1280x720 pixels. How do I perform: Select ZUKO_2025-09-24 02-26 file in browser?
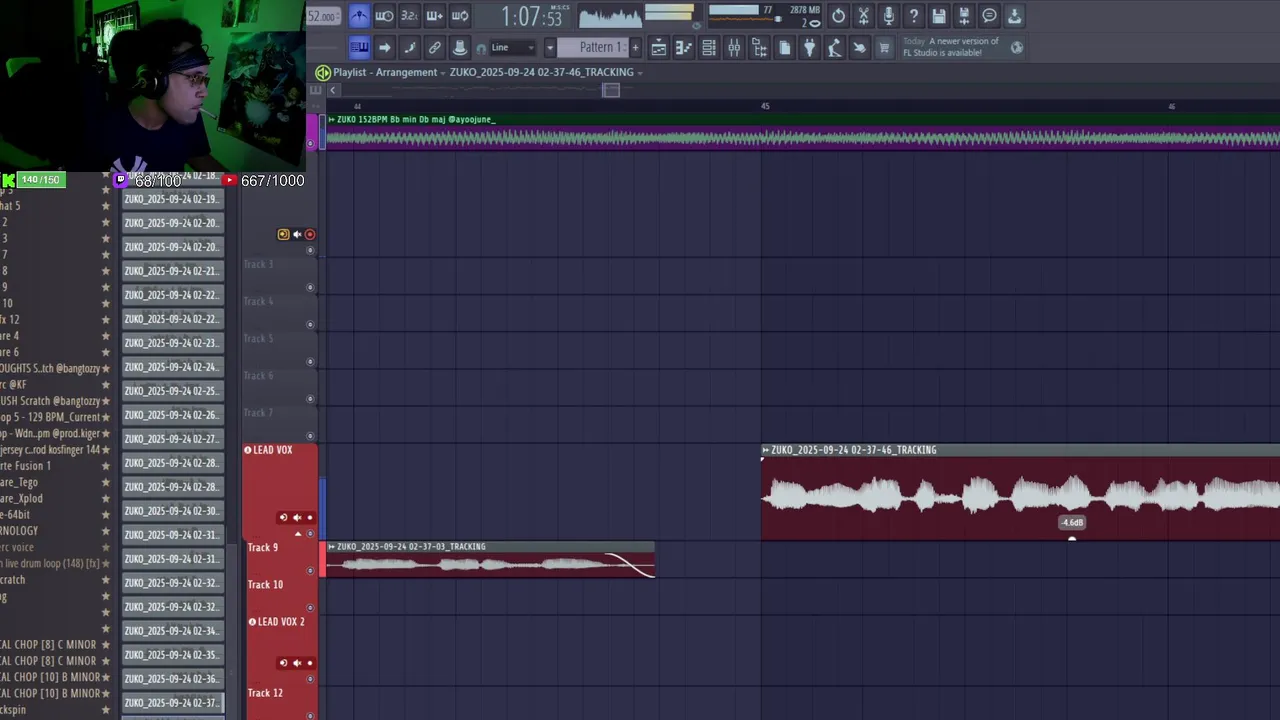tap(171, 415)
